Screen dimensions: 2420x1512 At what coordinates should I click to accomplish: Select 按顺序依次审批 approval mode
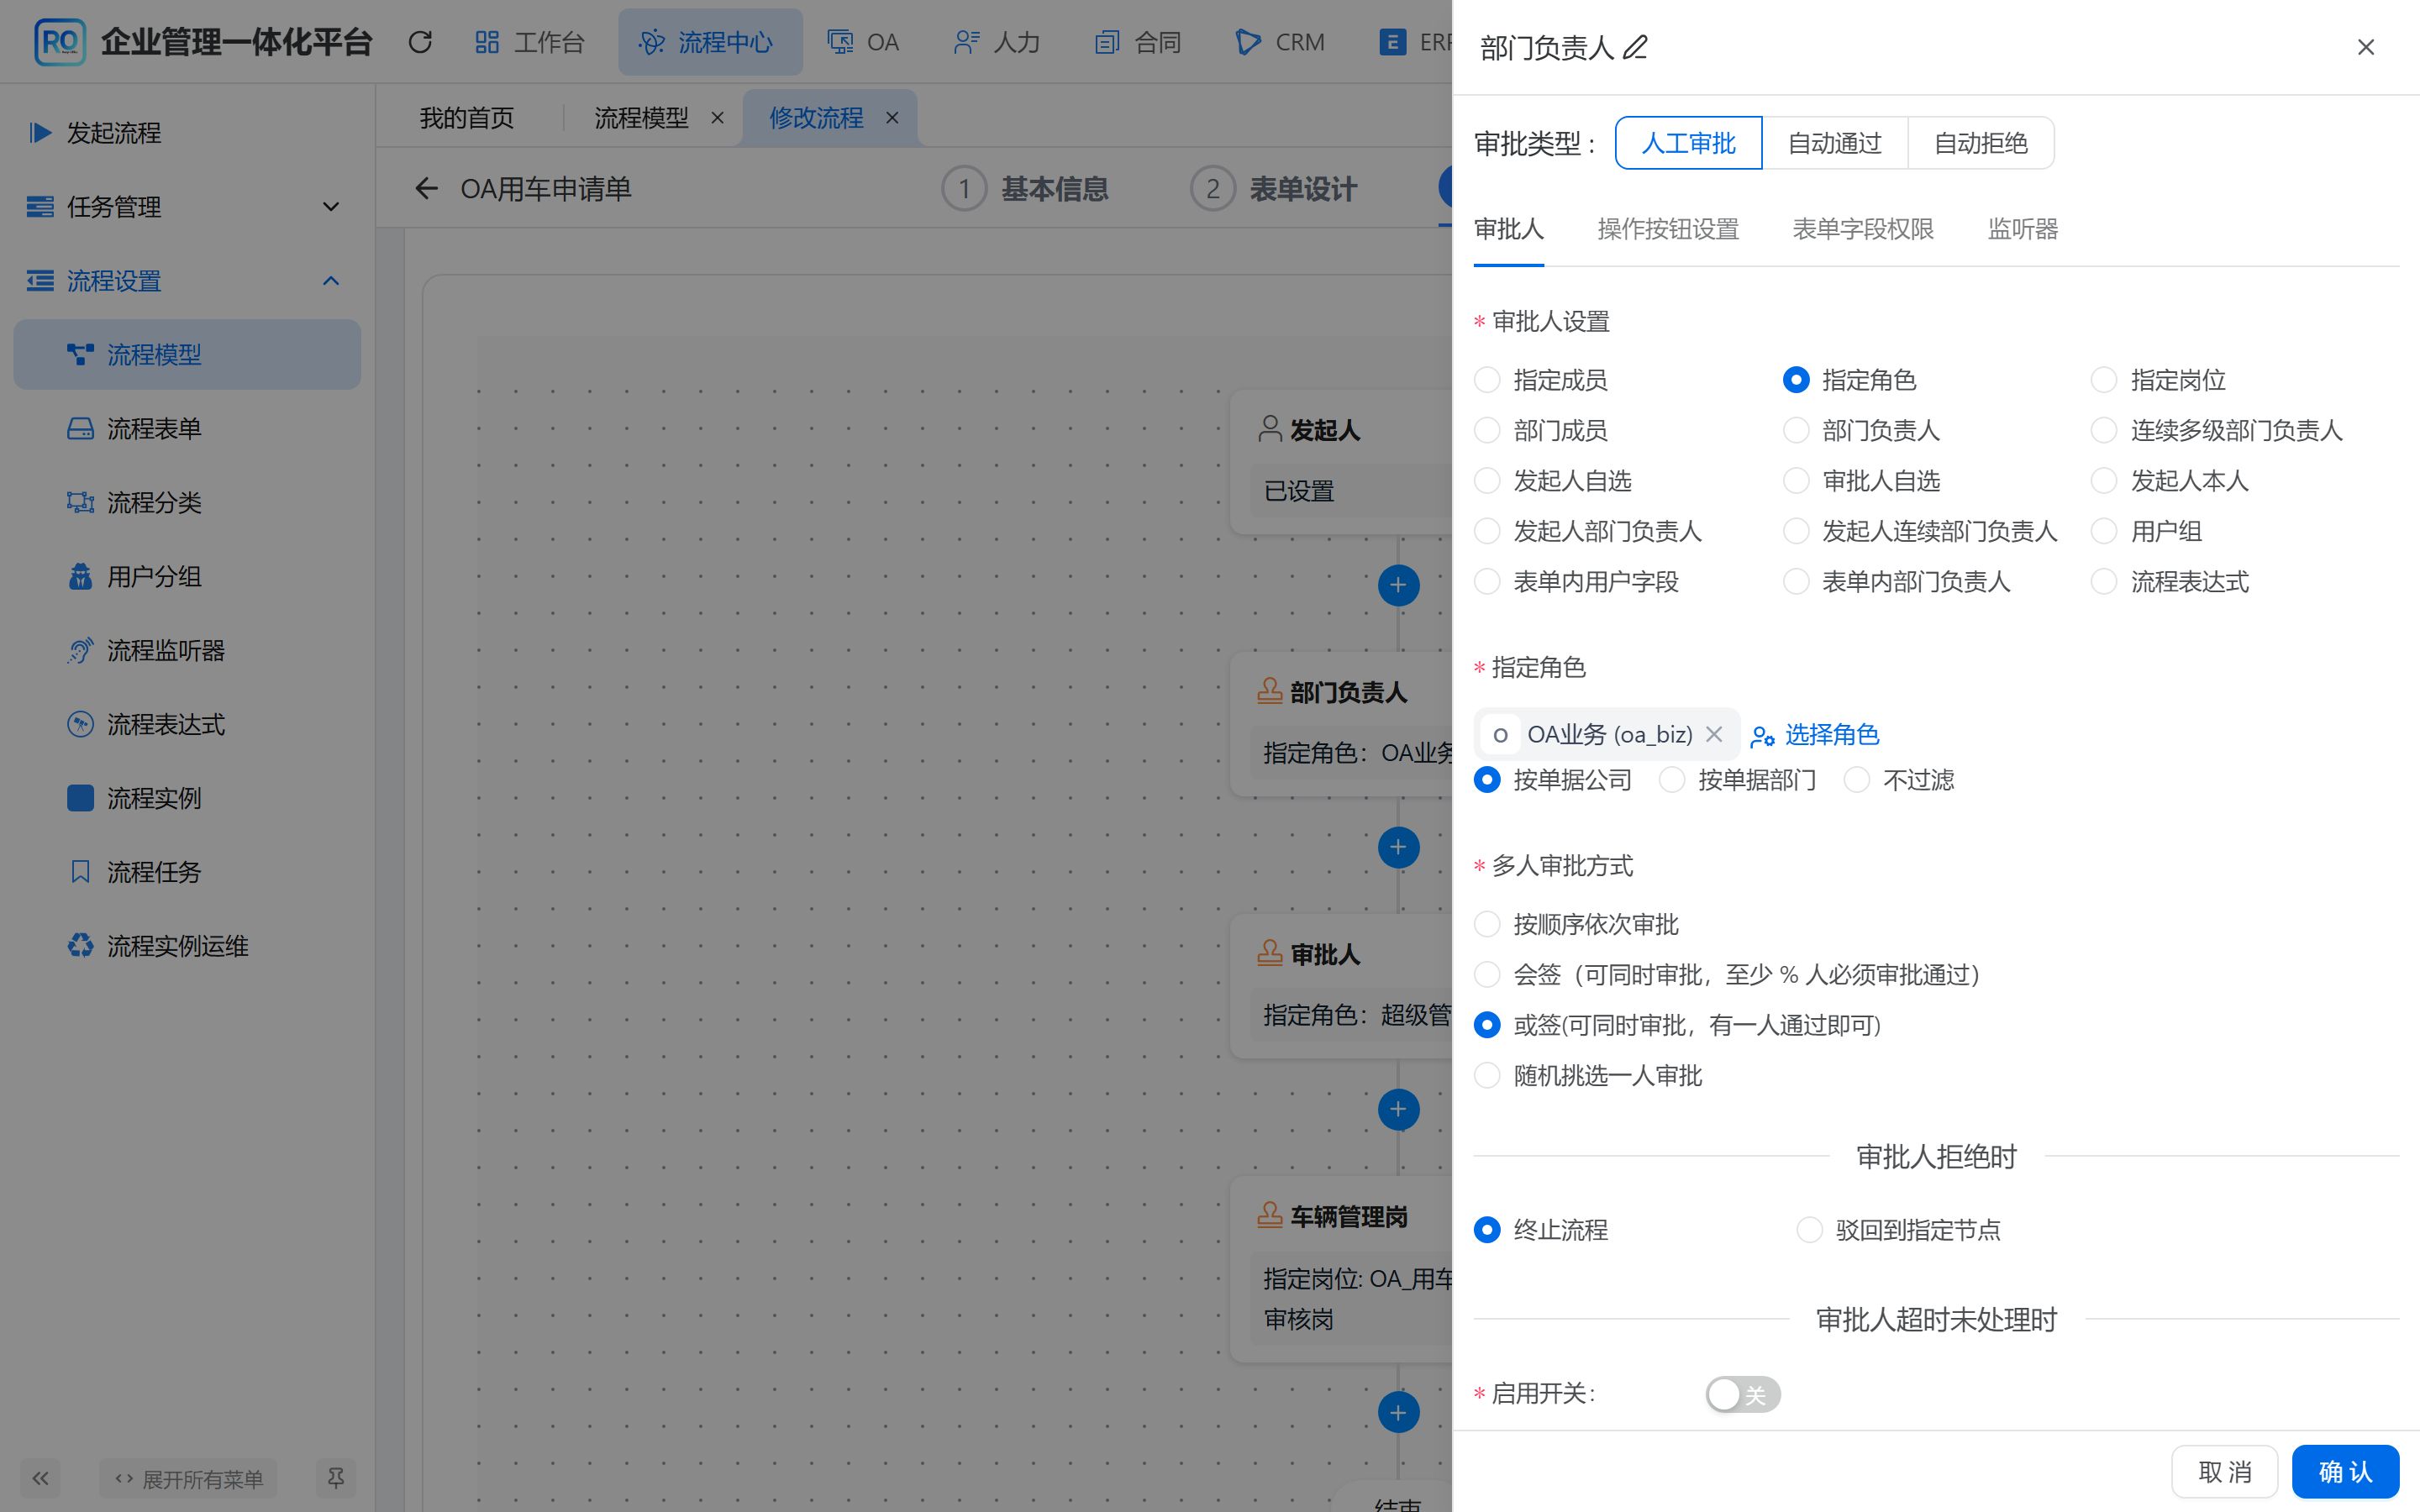point(1488,924)
